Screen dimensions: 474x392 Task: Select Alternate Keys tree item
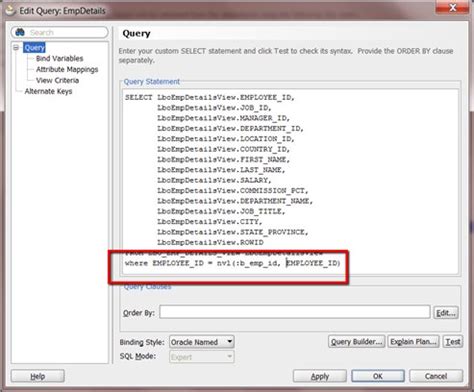(x=48, y=91)
